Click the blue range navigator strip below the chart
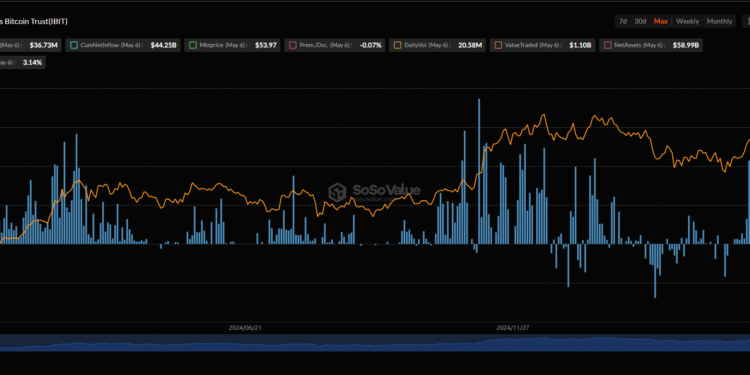This screenshot has width=750, height=375. pyautogui.click(x=375, y=343)
